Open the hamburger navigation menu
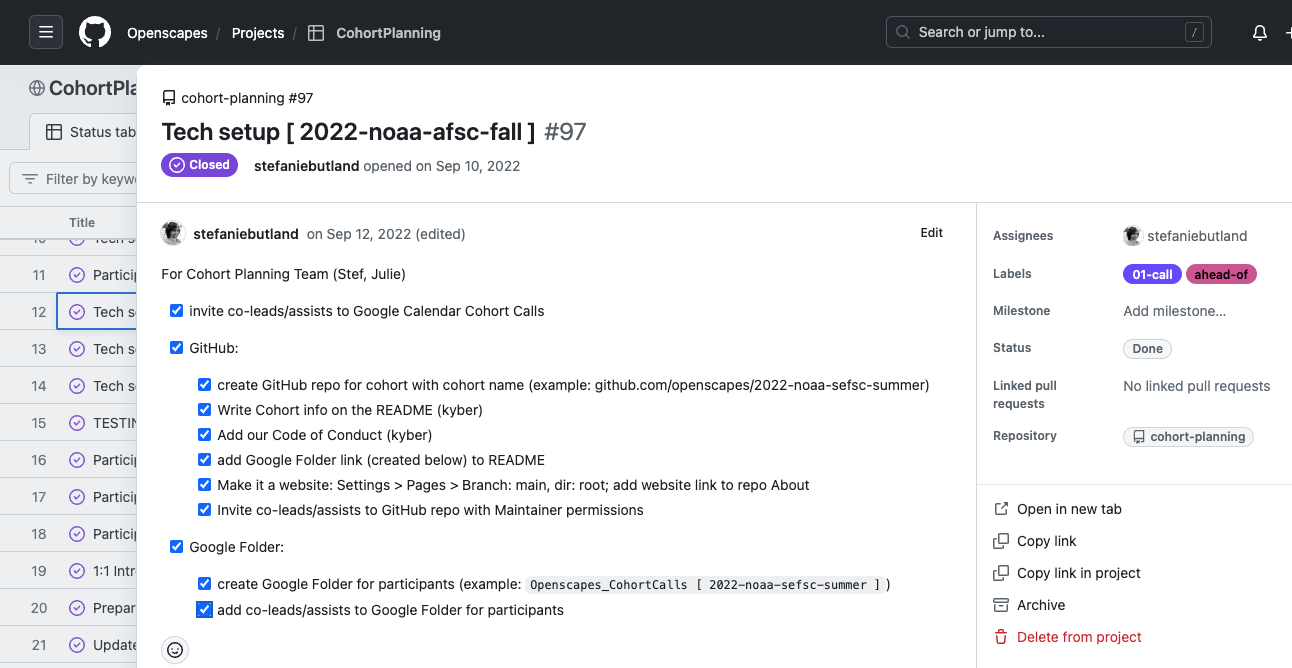Viewport: 1292px width, 668px height. click(46, 32)
